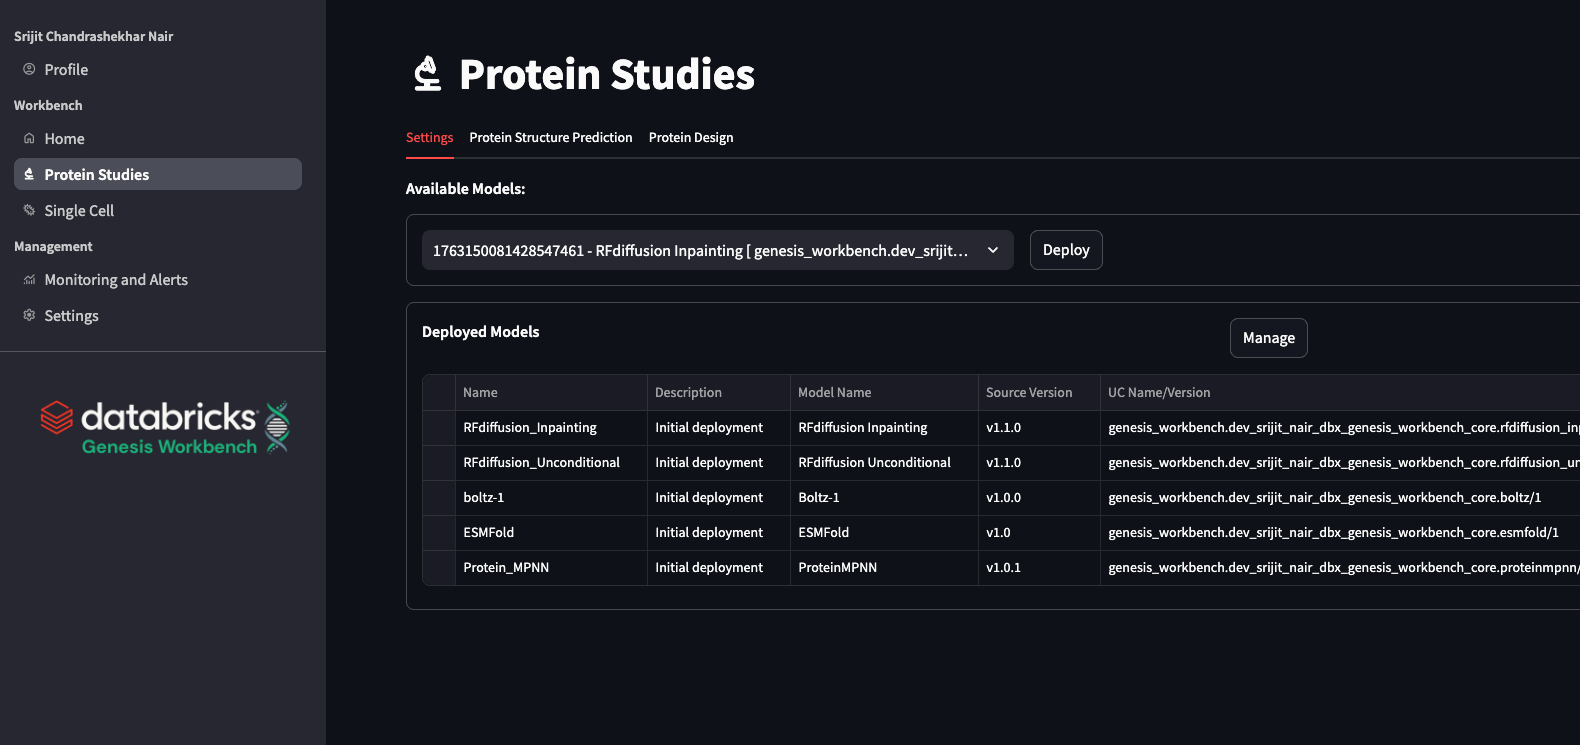Select the Protein_MPNN row selector cell

point(439,568)
